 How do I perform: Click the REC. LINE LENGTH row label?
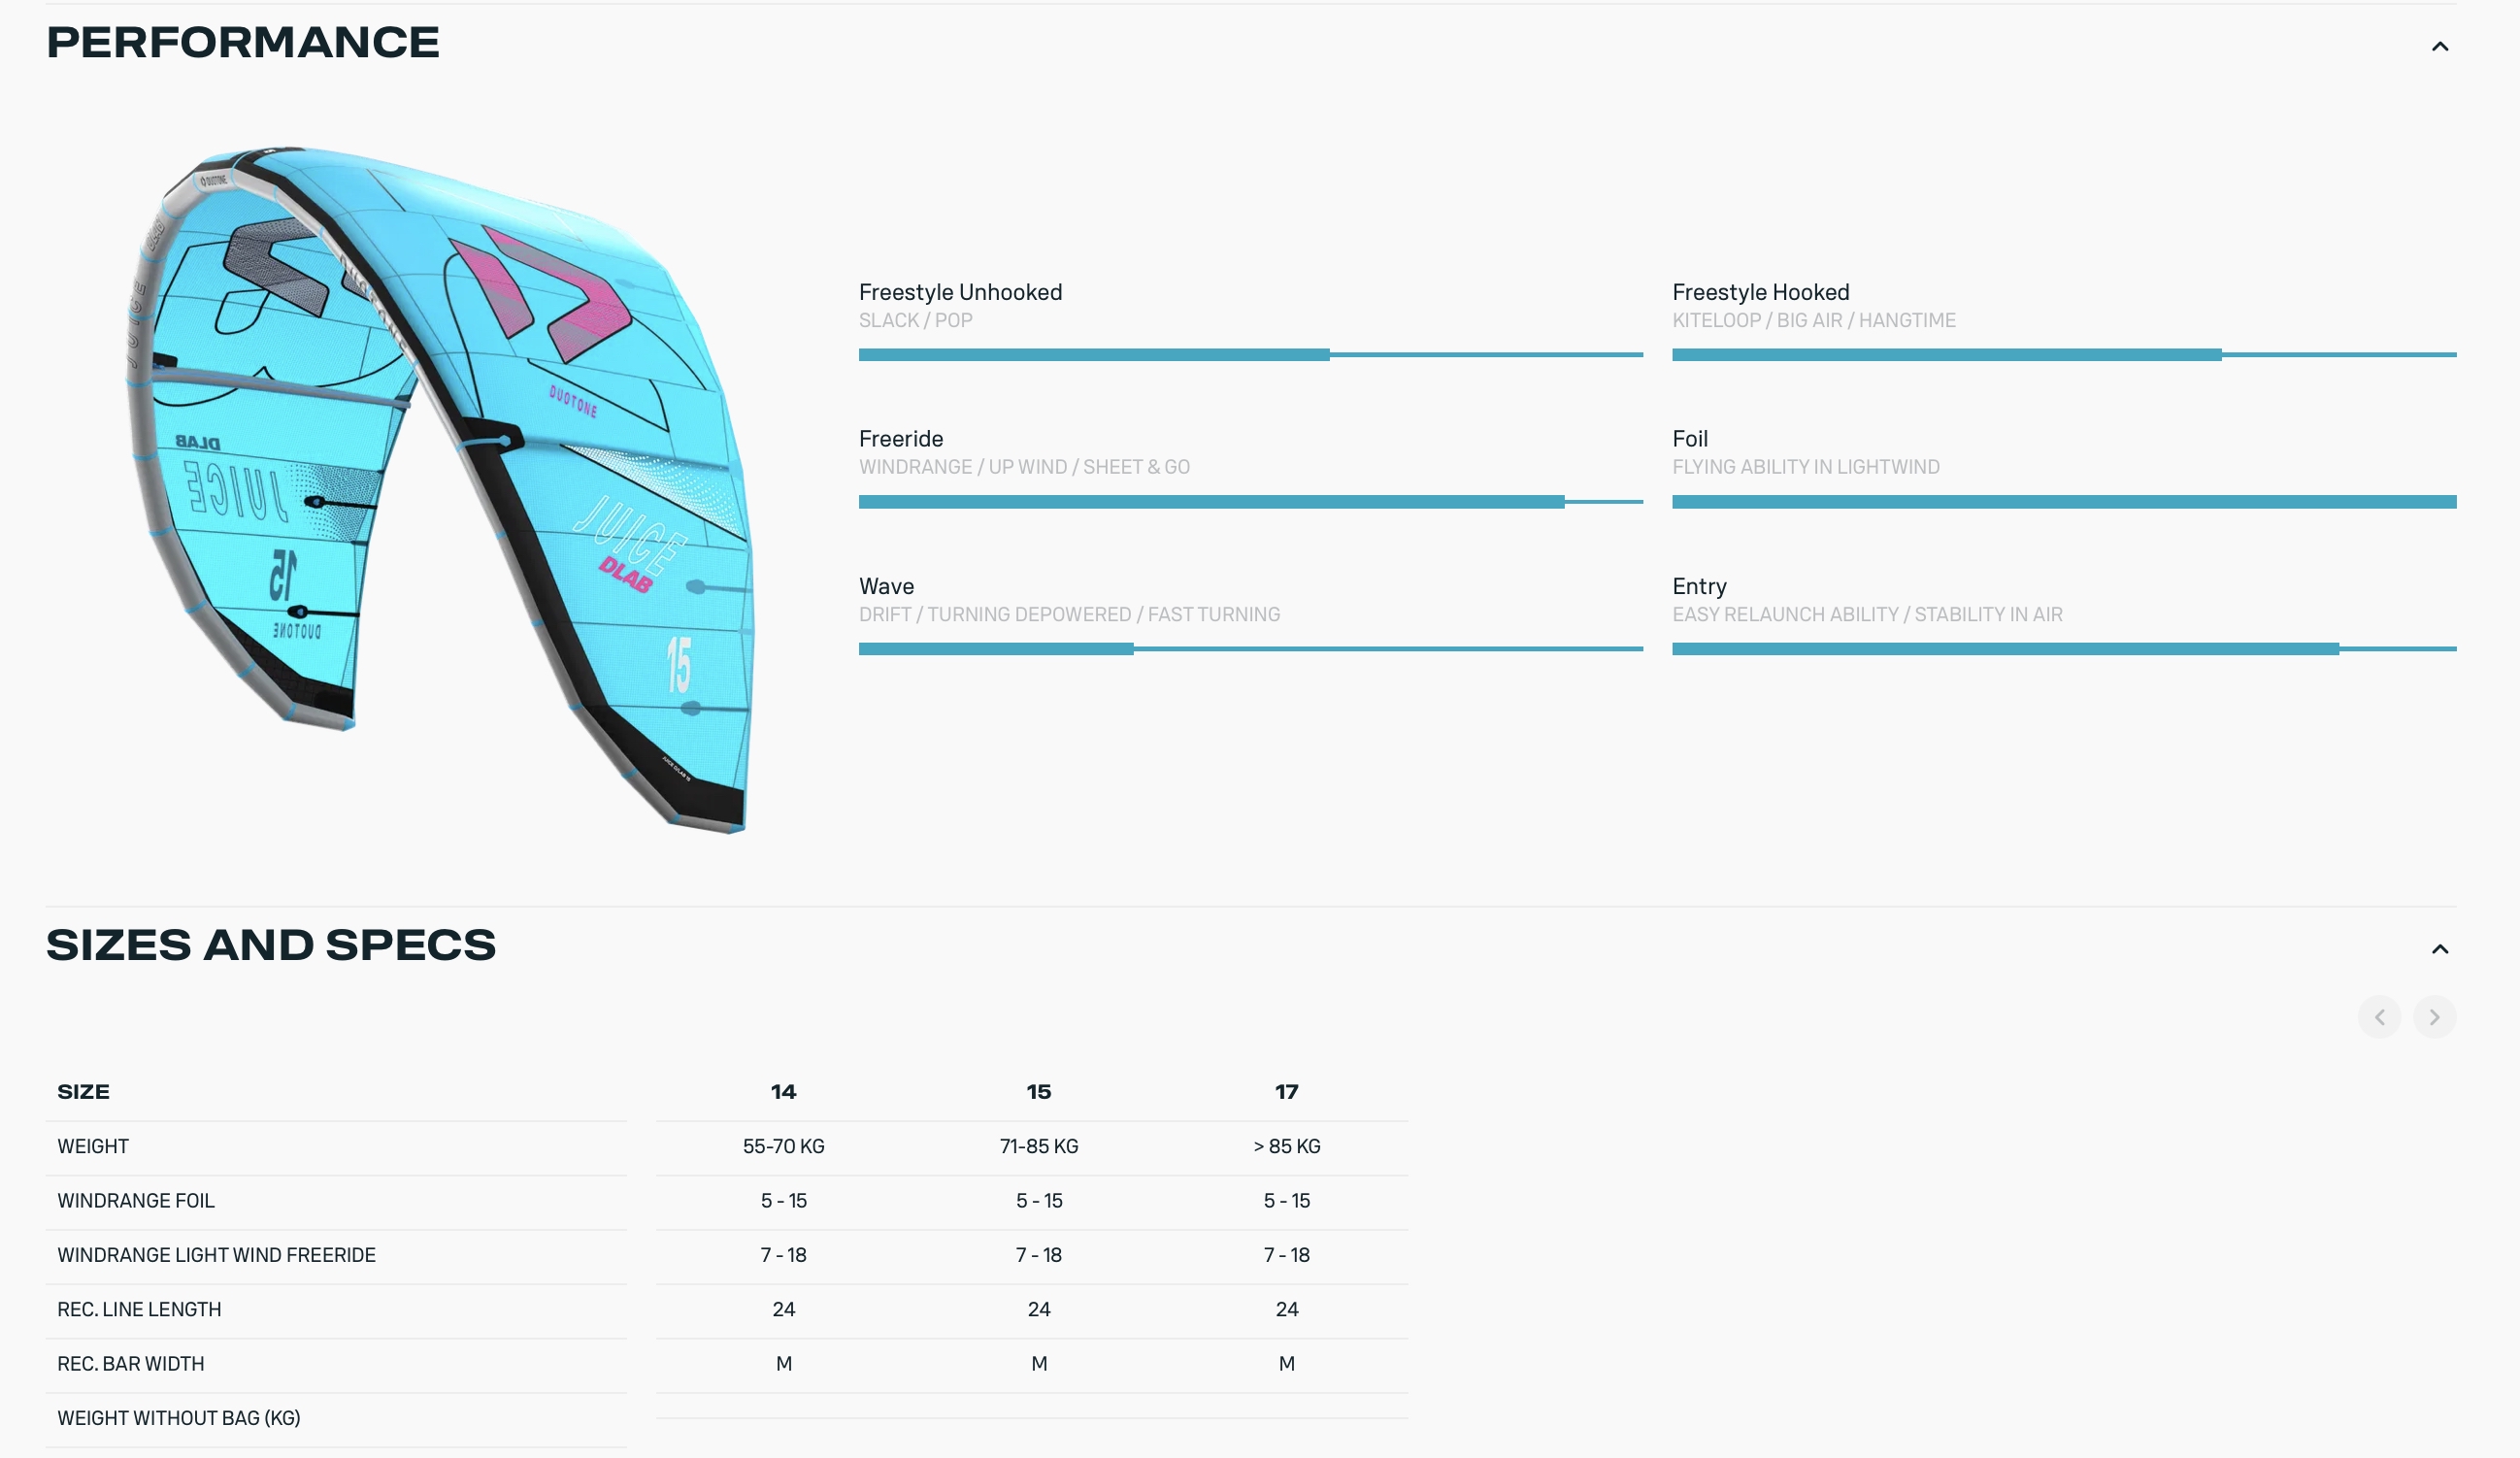(139, 1309)
